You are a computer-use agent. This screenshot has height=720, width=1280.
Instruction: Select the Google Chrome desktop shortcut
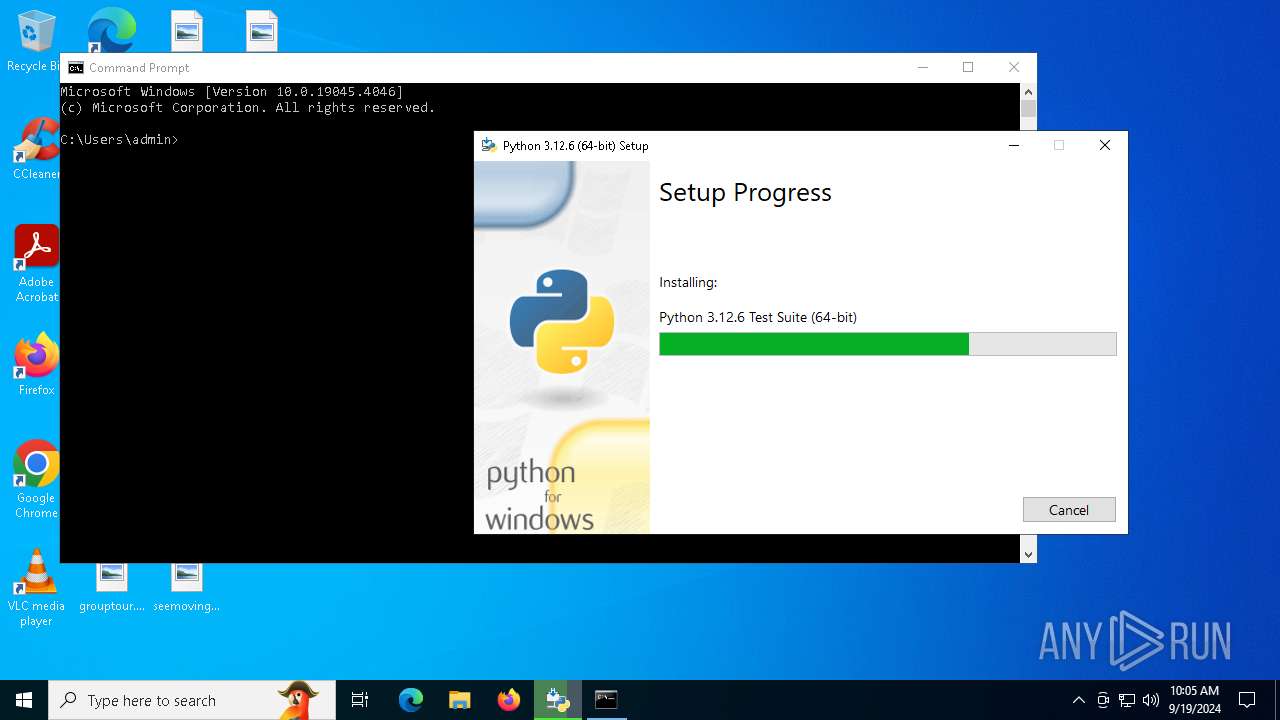pos(36,480)
